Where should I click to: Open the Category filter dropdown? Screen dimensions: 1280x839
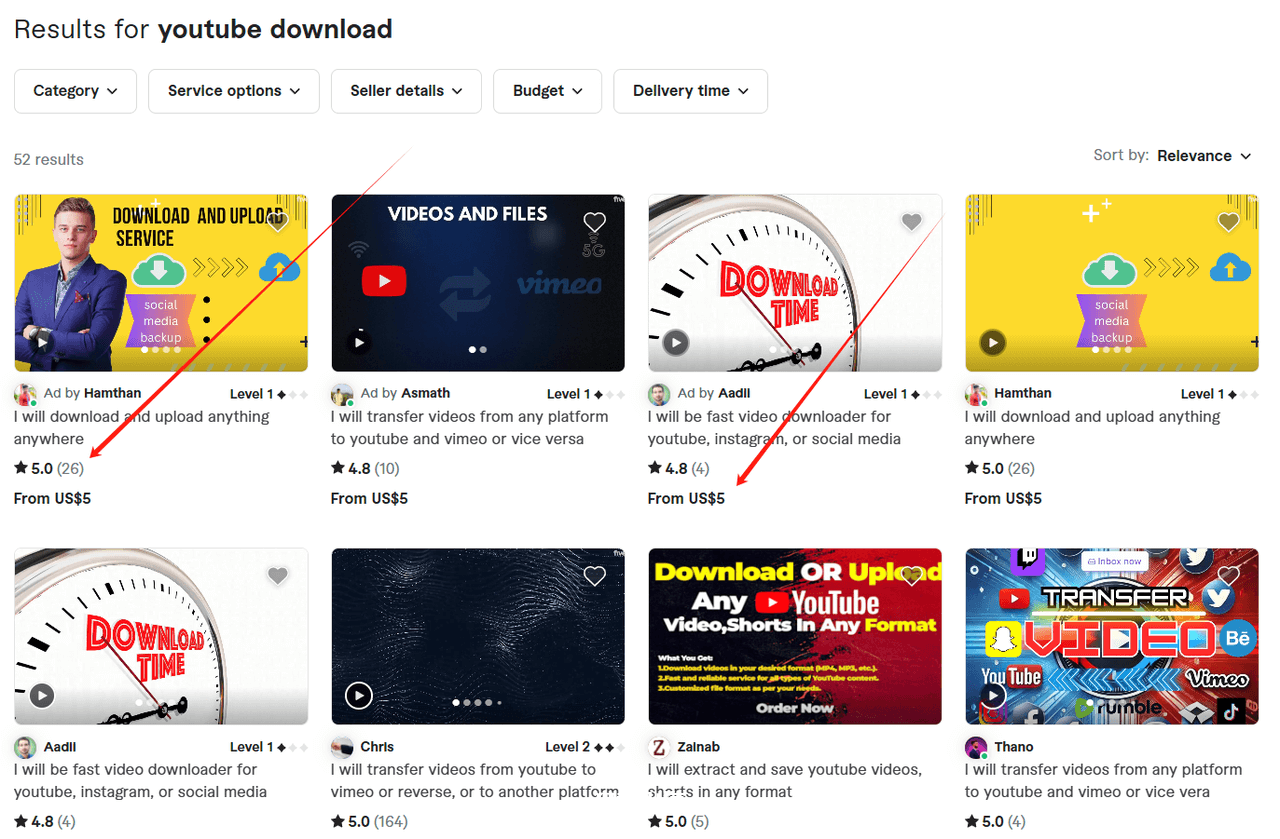[76, 91]
